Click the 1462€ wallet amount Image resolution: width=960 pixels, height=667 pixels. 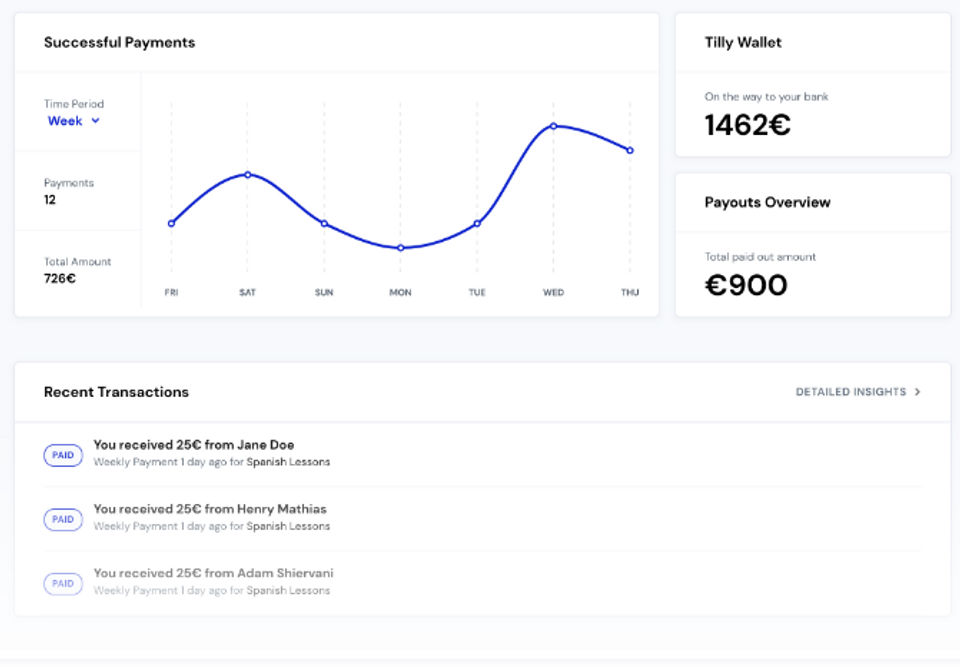coord(748,126)
